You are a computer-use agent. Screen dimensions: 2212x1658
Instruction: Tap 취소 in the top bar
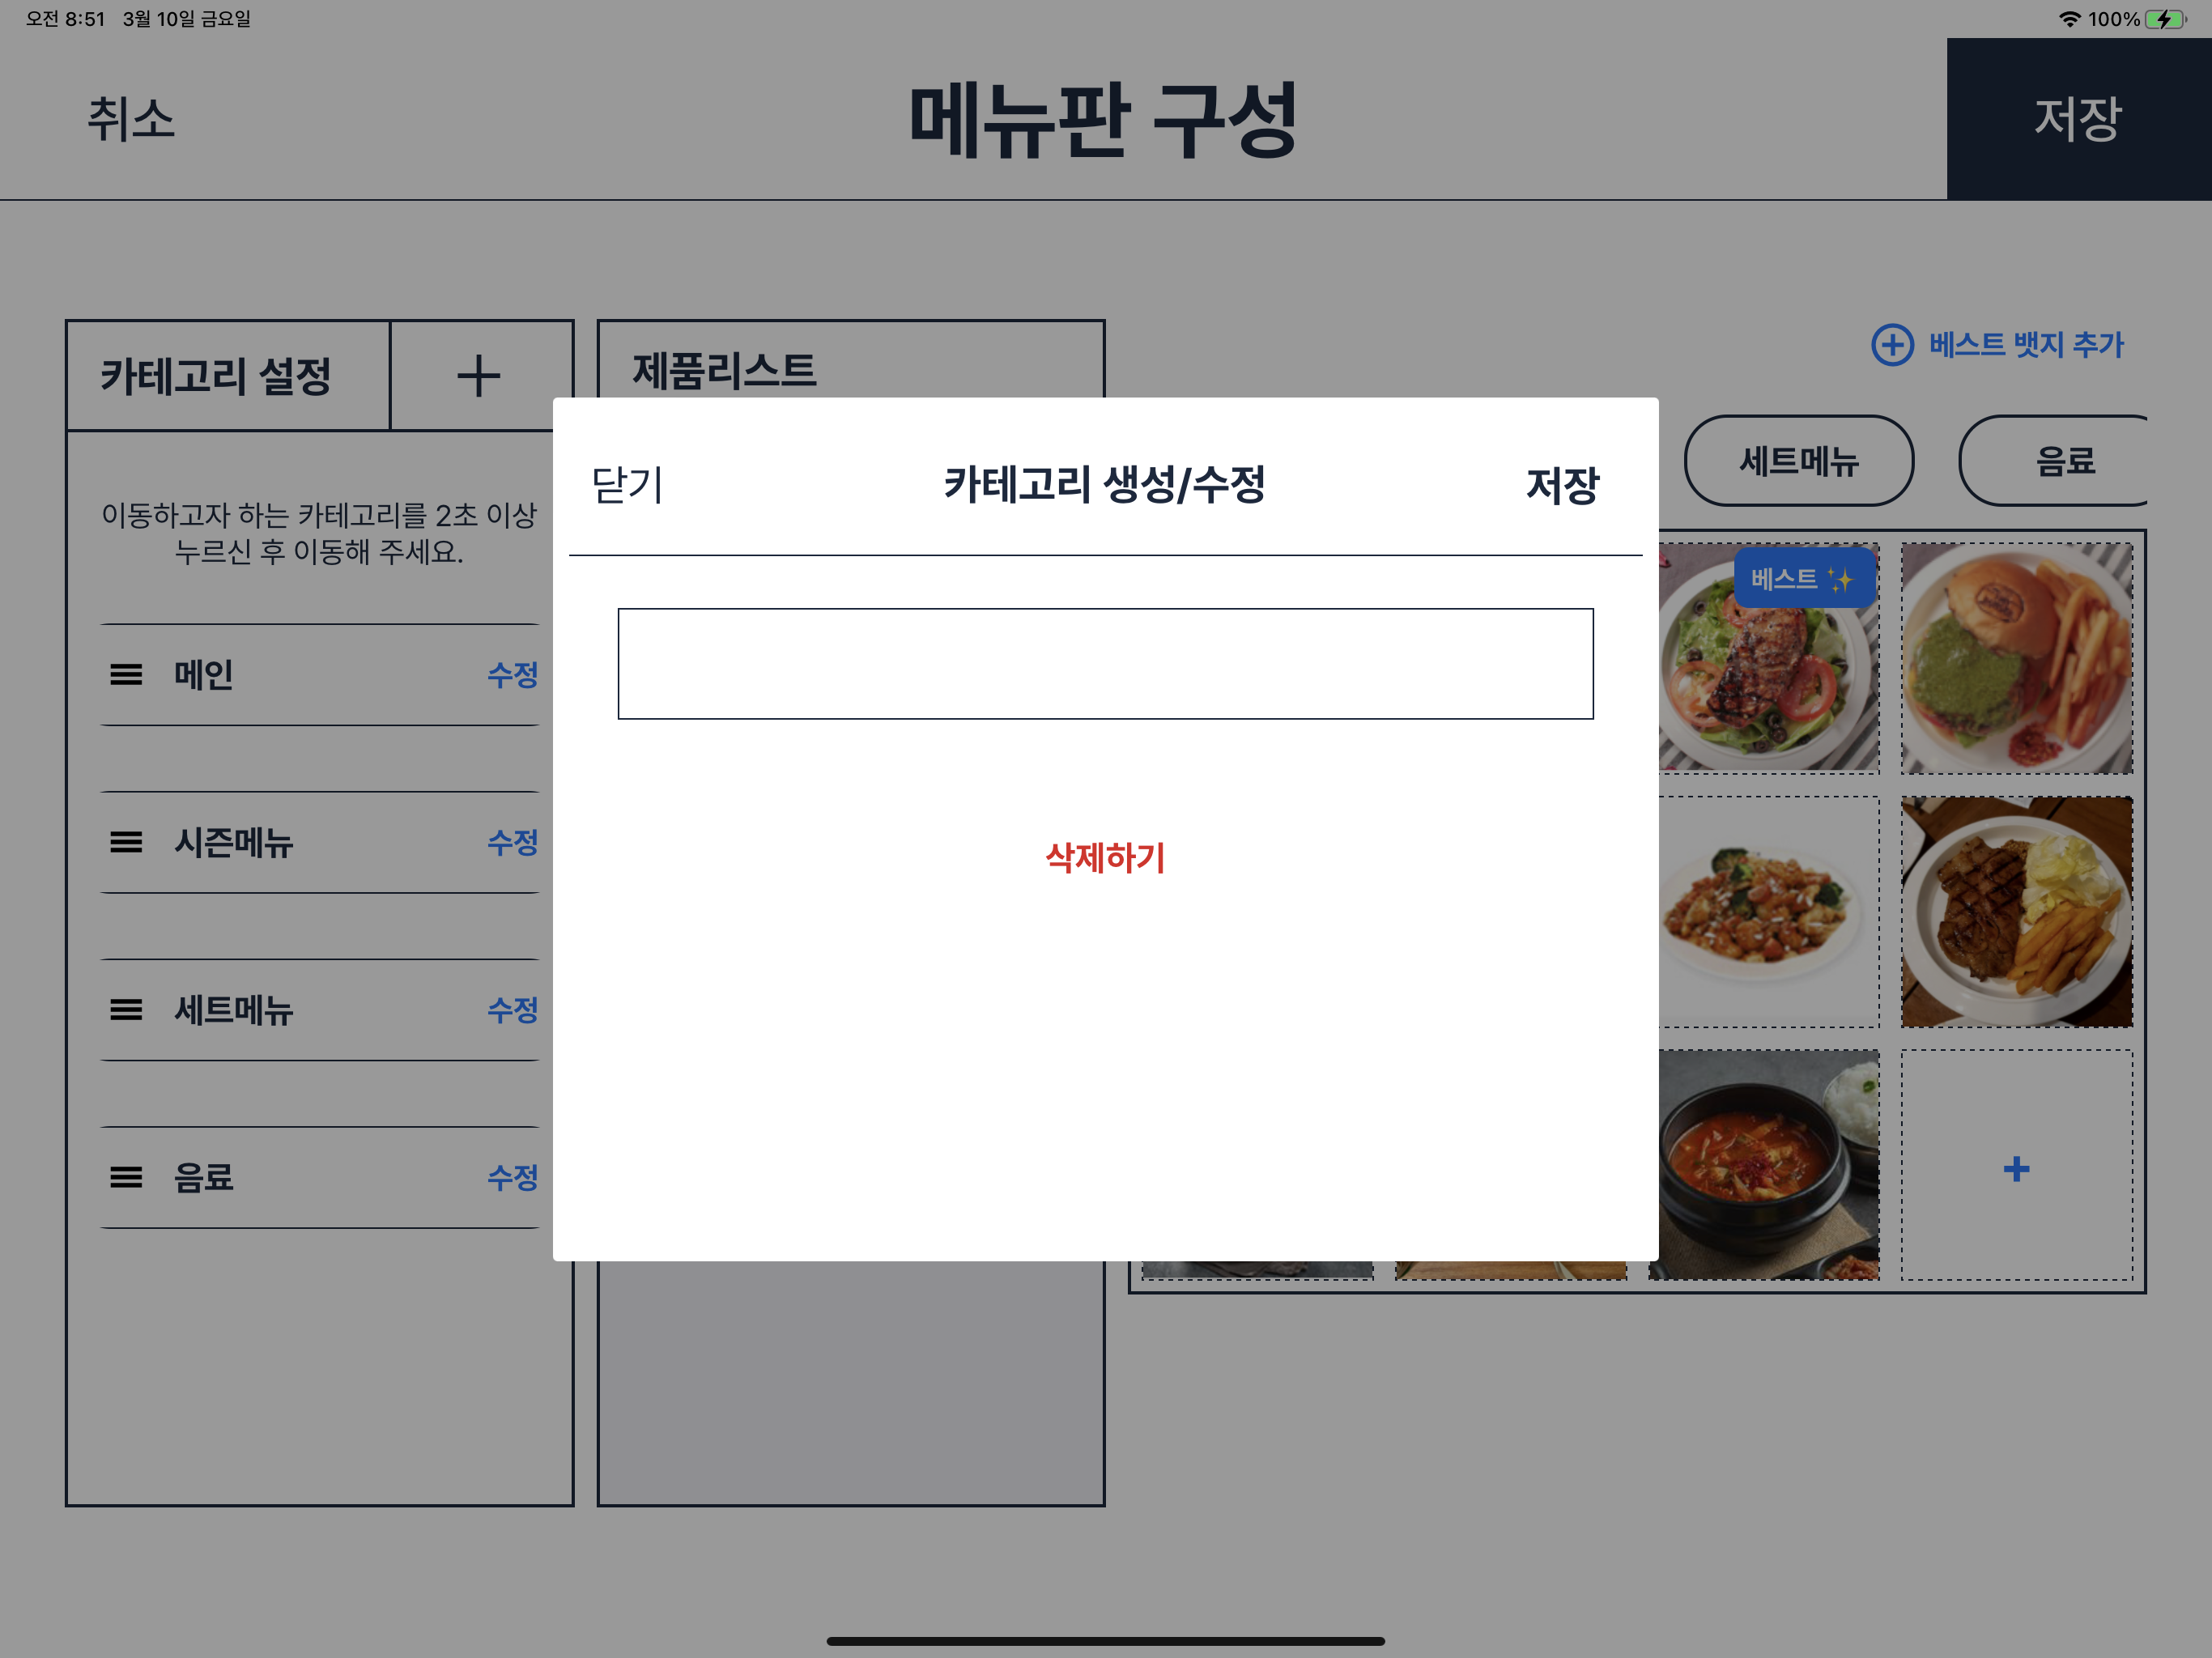[131, 119]
